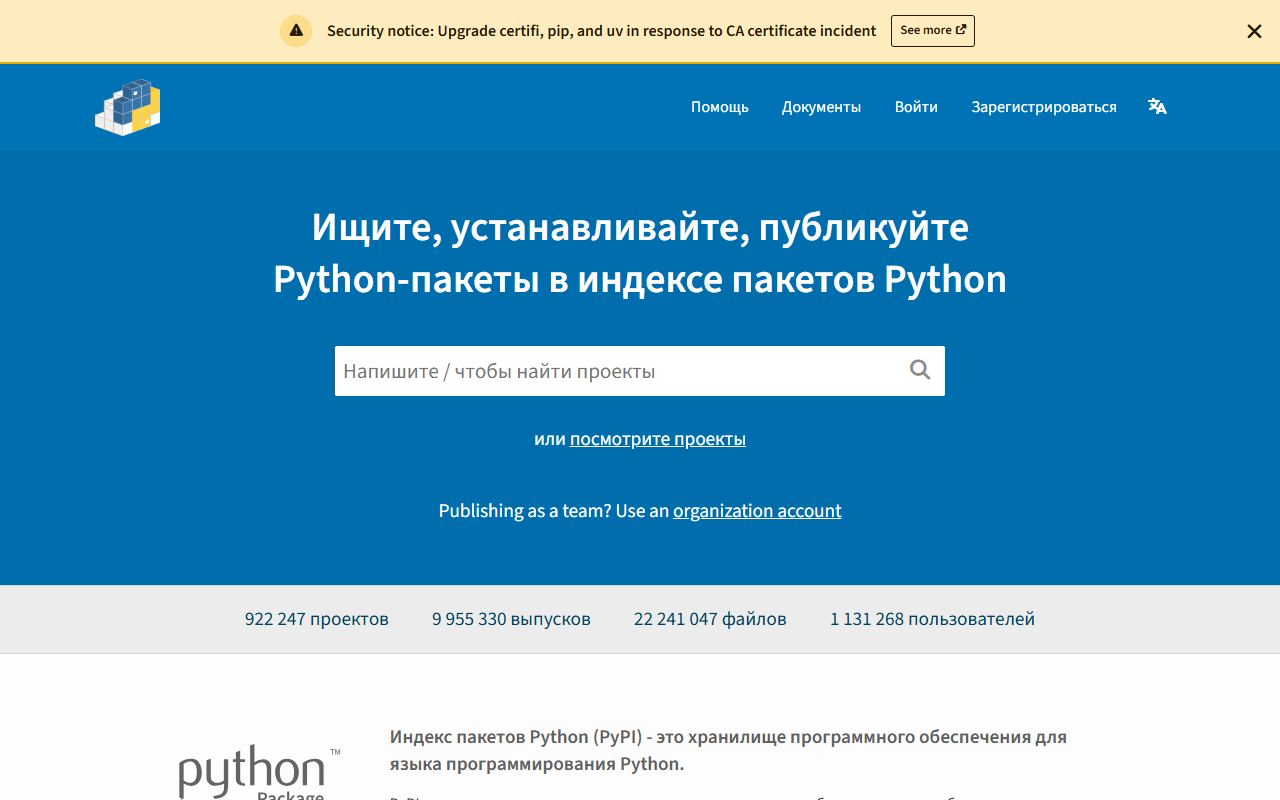Click the Python Package logo image
The height and width of the screenshot is (800, 1280).
260,772
